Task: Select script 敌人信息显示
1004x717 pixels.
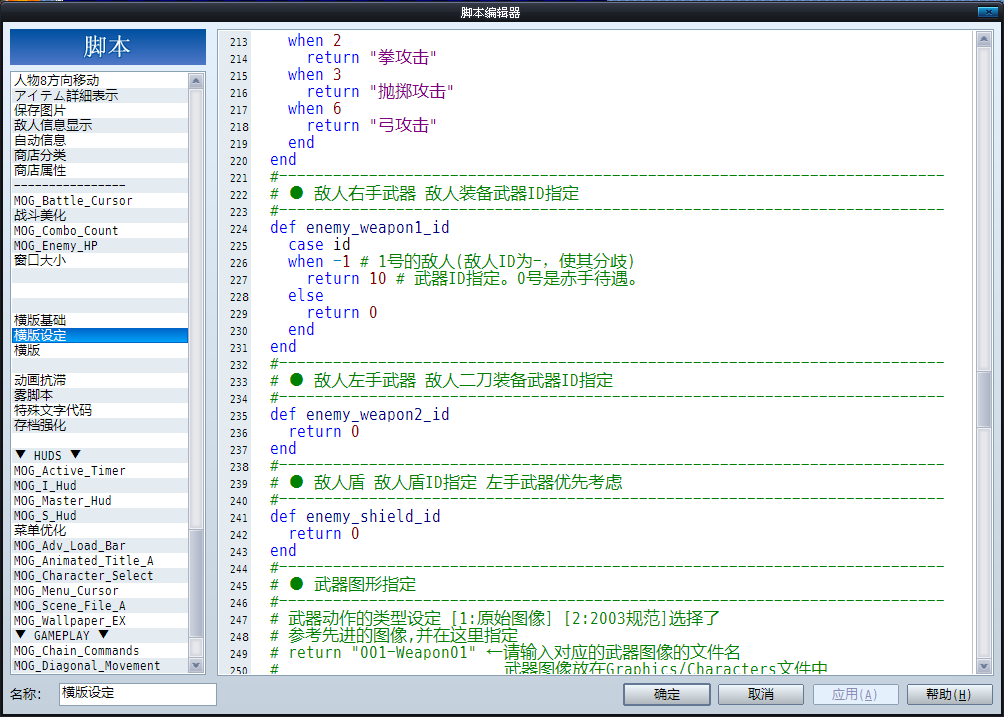Action: [100, 125]
